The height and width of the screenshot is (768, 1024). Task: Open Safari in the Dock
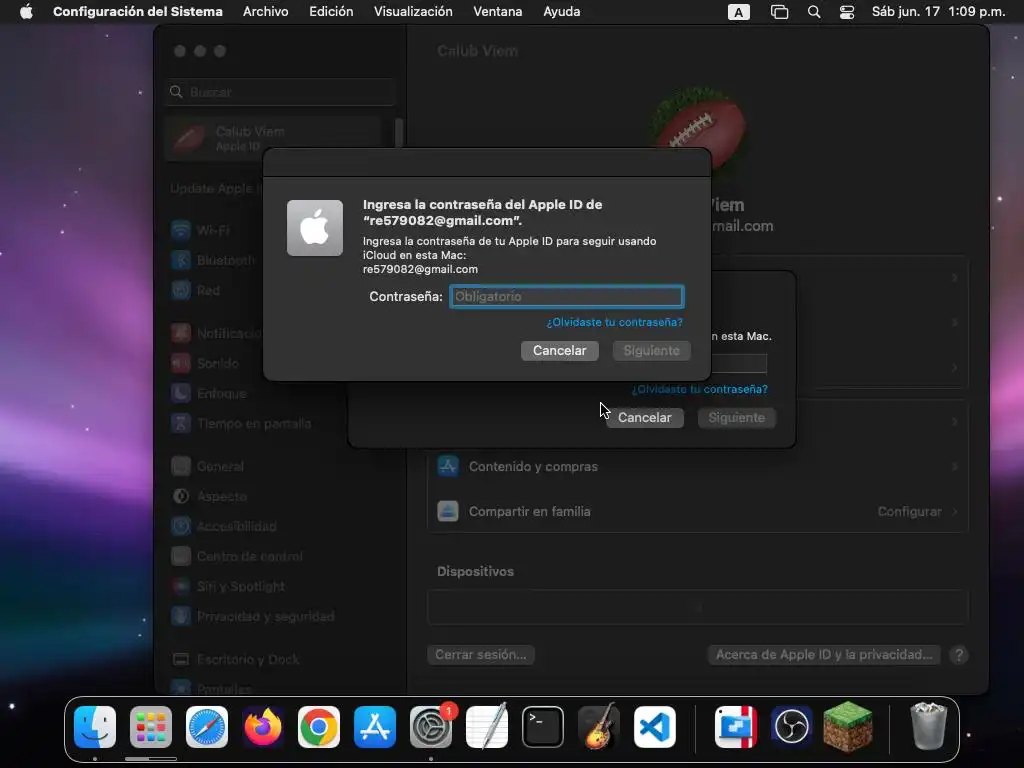207,727
